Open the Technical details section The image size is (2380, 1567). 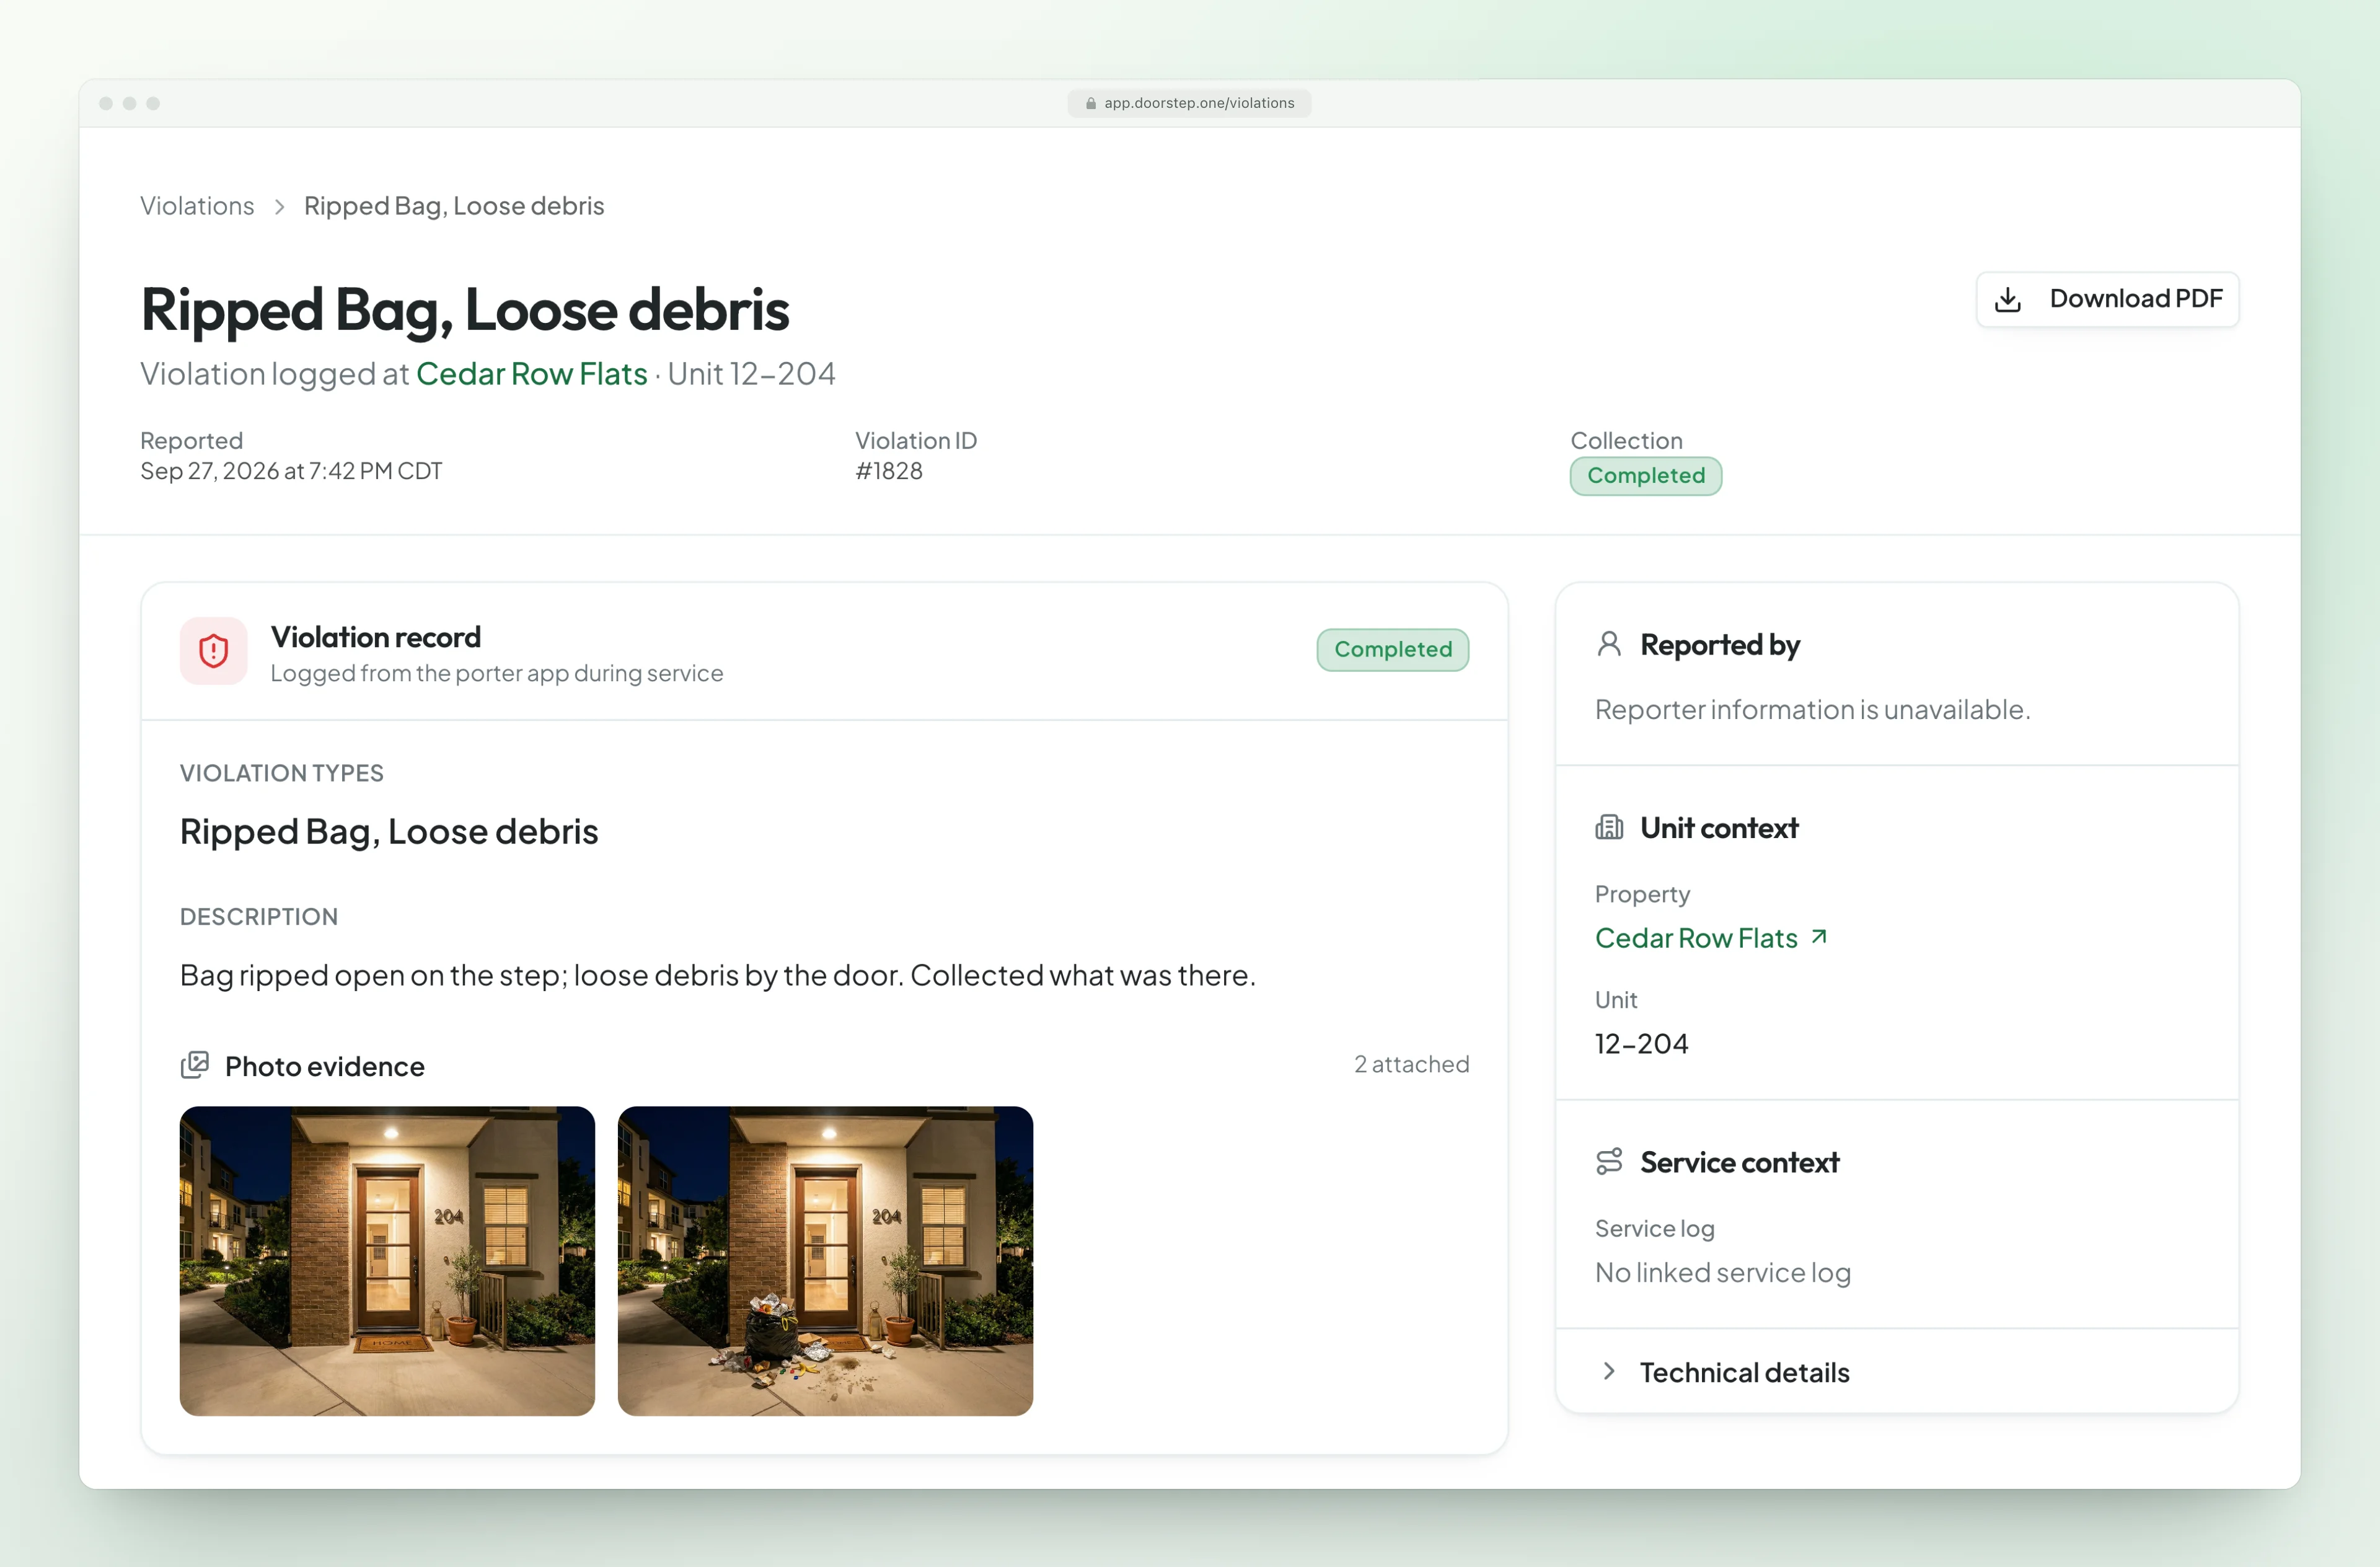click(1897, 1372)
